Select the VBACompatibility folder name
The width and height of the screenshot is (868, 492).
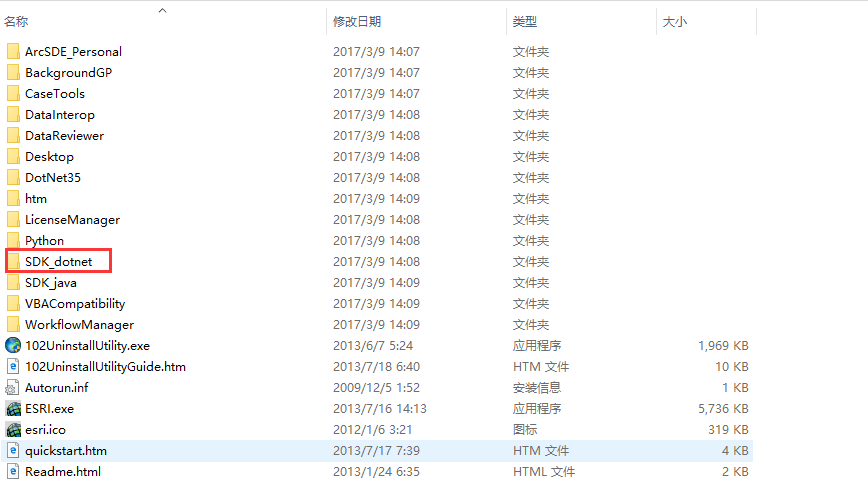(75, 304)
